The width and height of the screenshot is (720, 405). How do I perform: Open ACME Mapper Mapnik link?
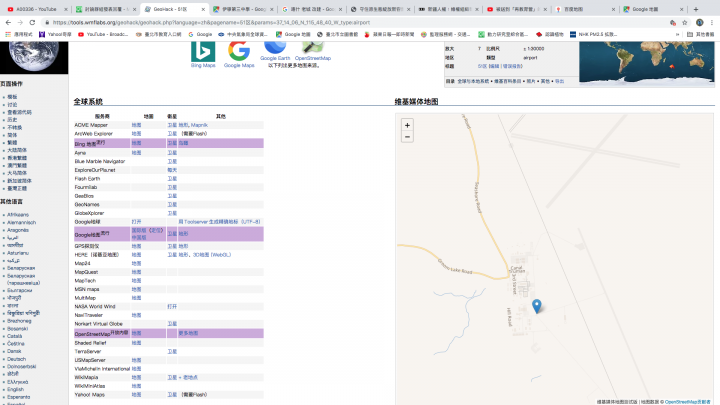[x=199, y=125]
